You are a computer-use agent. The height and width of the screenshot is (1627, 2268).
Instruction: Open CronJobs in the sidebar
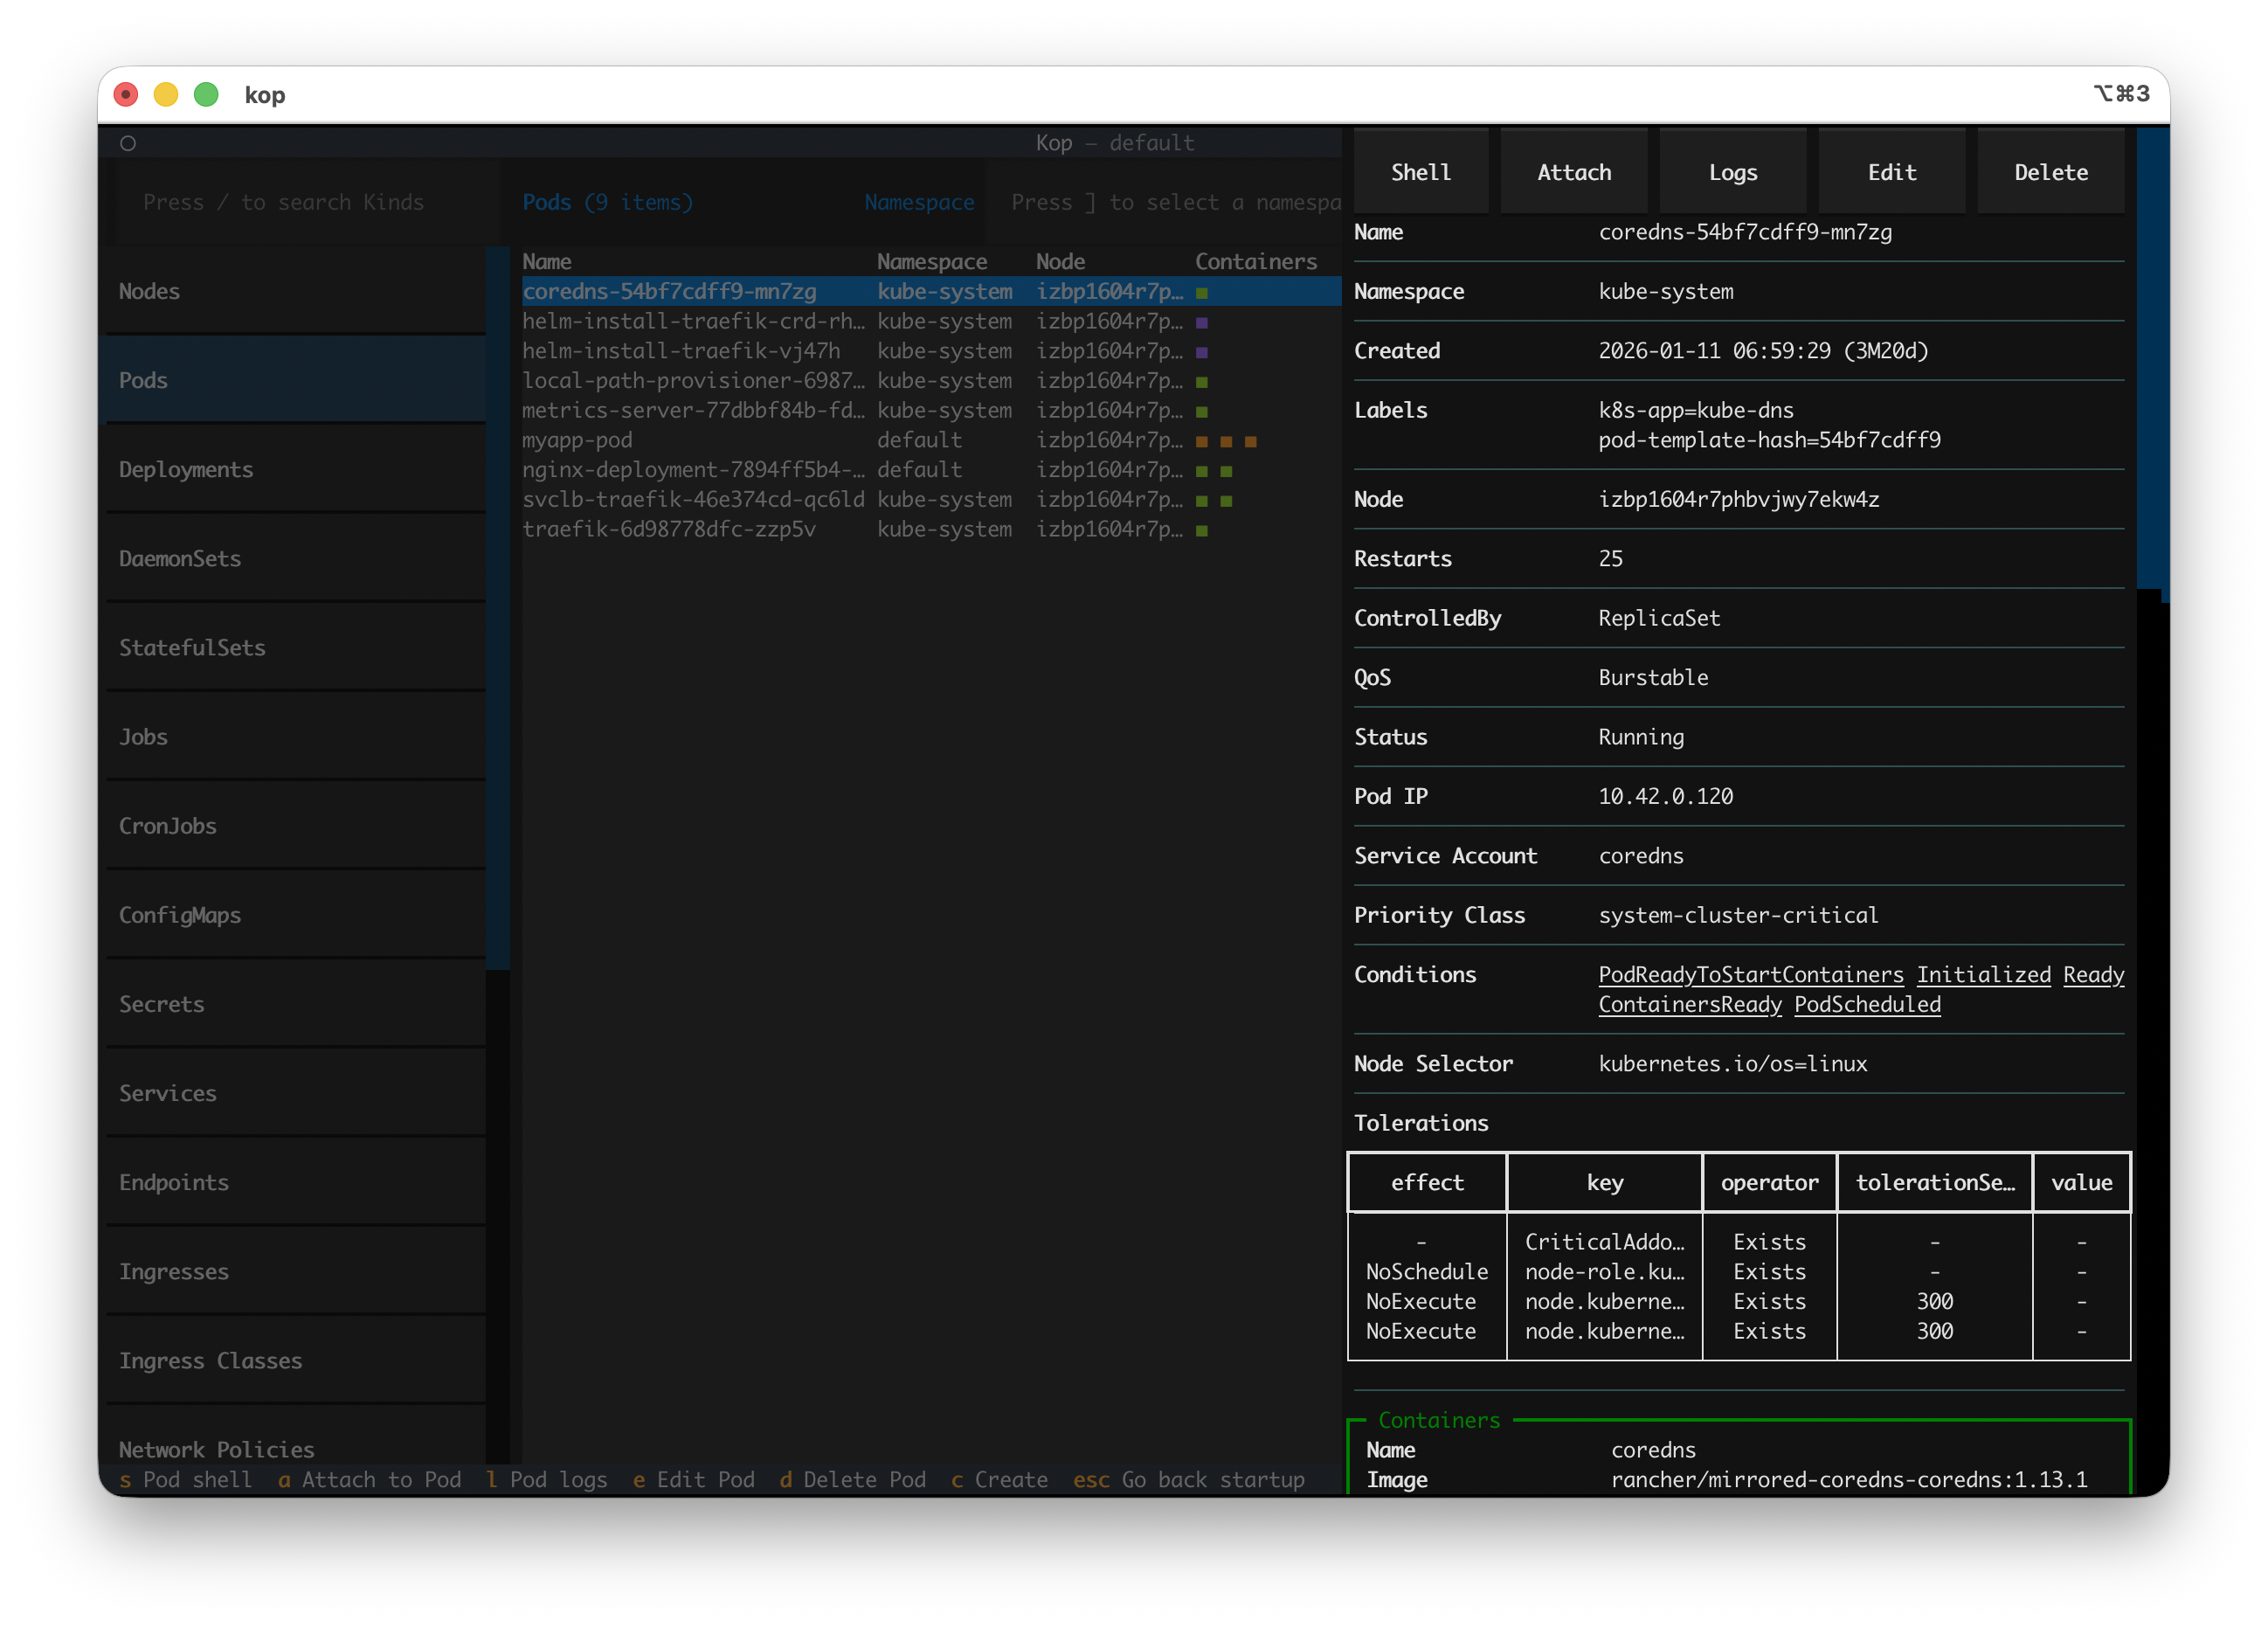tap(296, 825)
